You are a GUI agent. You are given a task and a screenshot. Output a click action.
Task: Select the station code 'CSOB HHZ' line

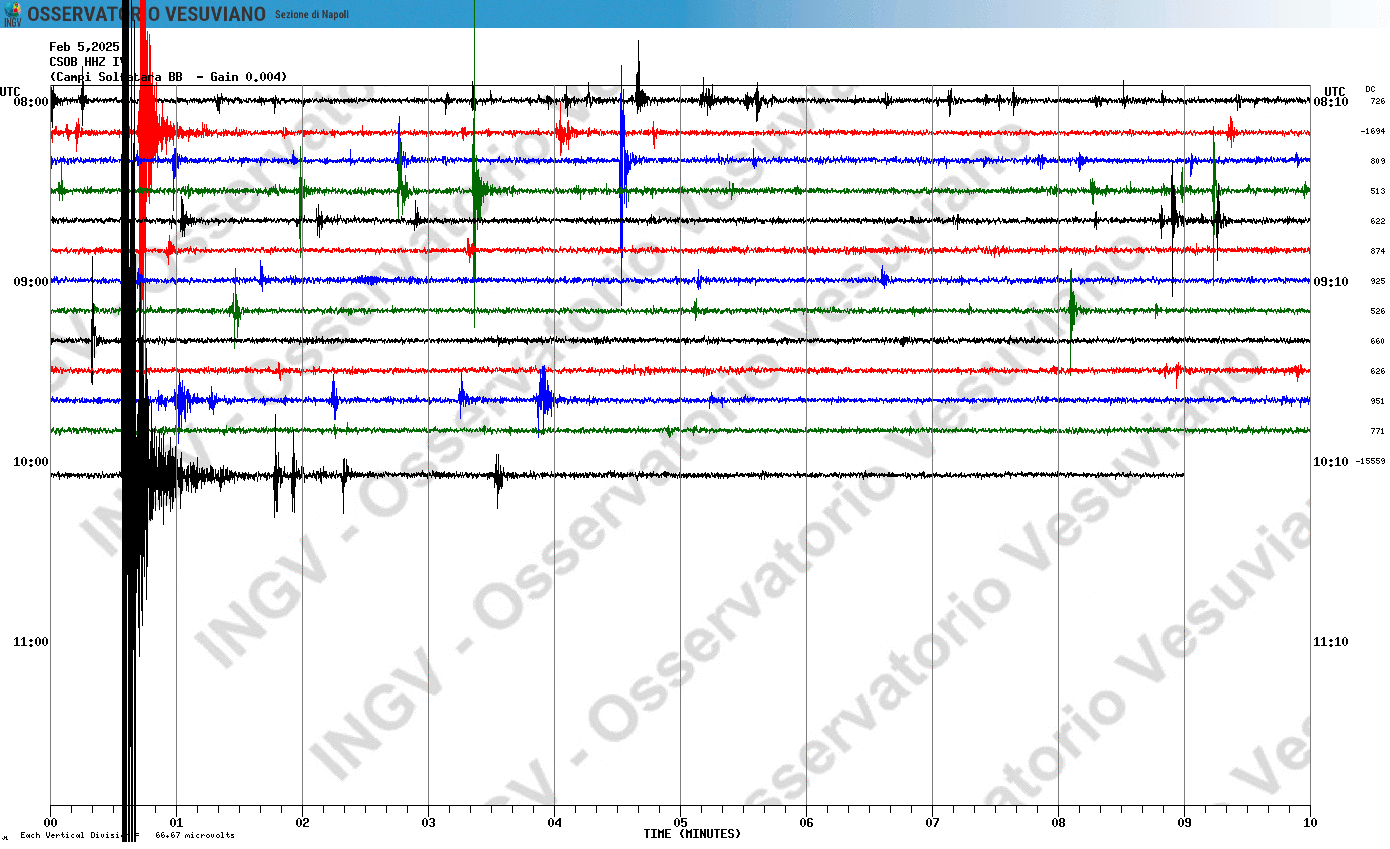(86, 62)
